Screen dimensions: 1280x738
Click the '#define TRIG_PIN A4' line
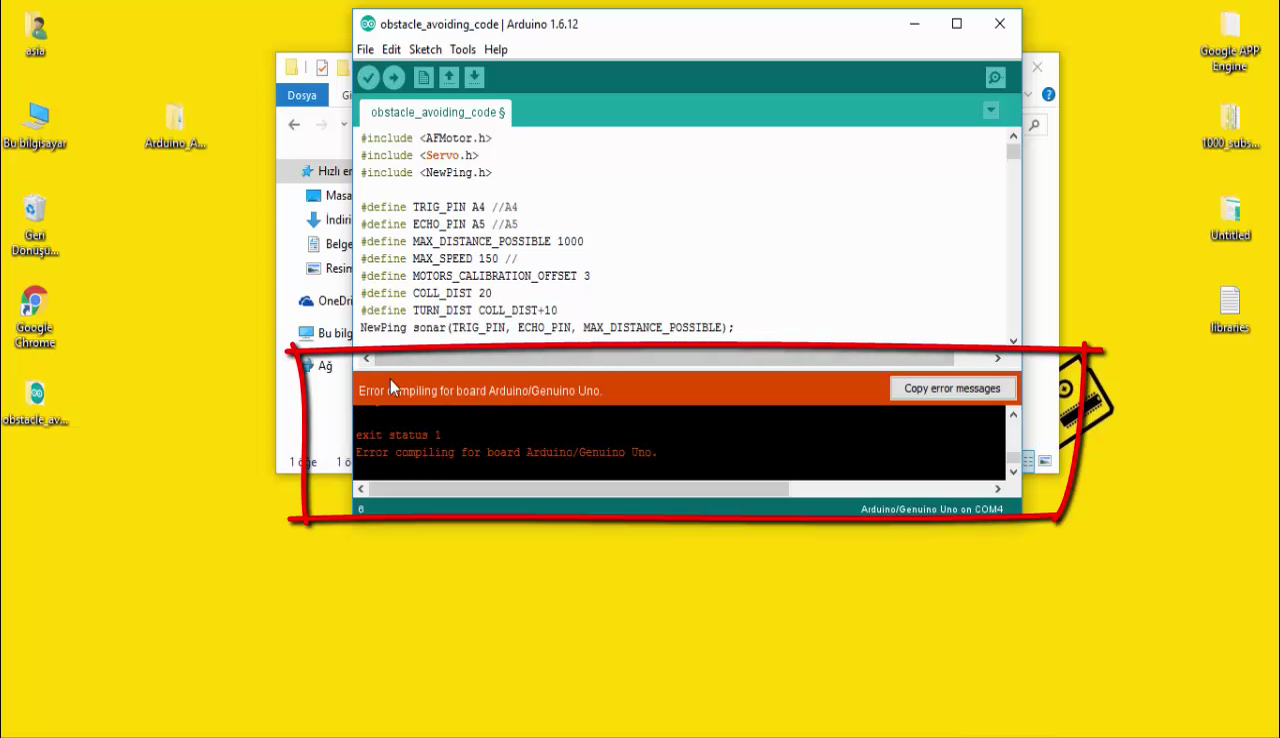point(439,207)
